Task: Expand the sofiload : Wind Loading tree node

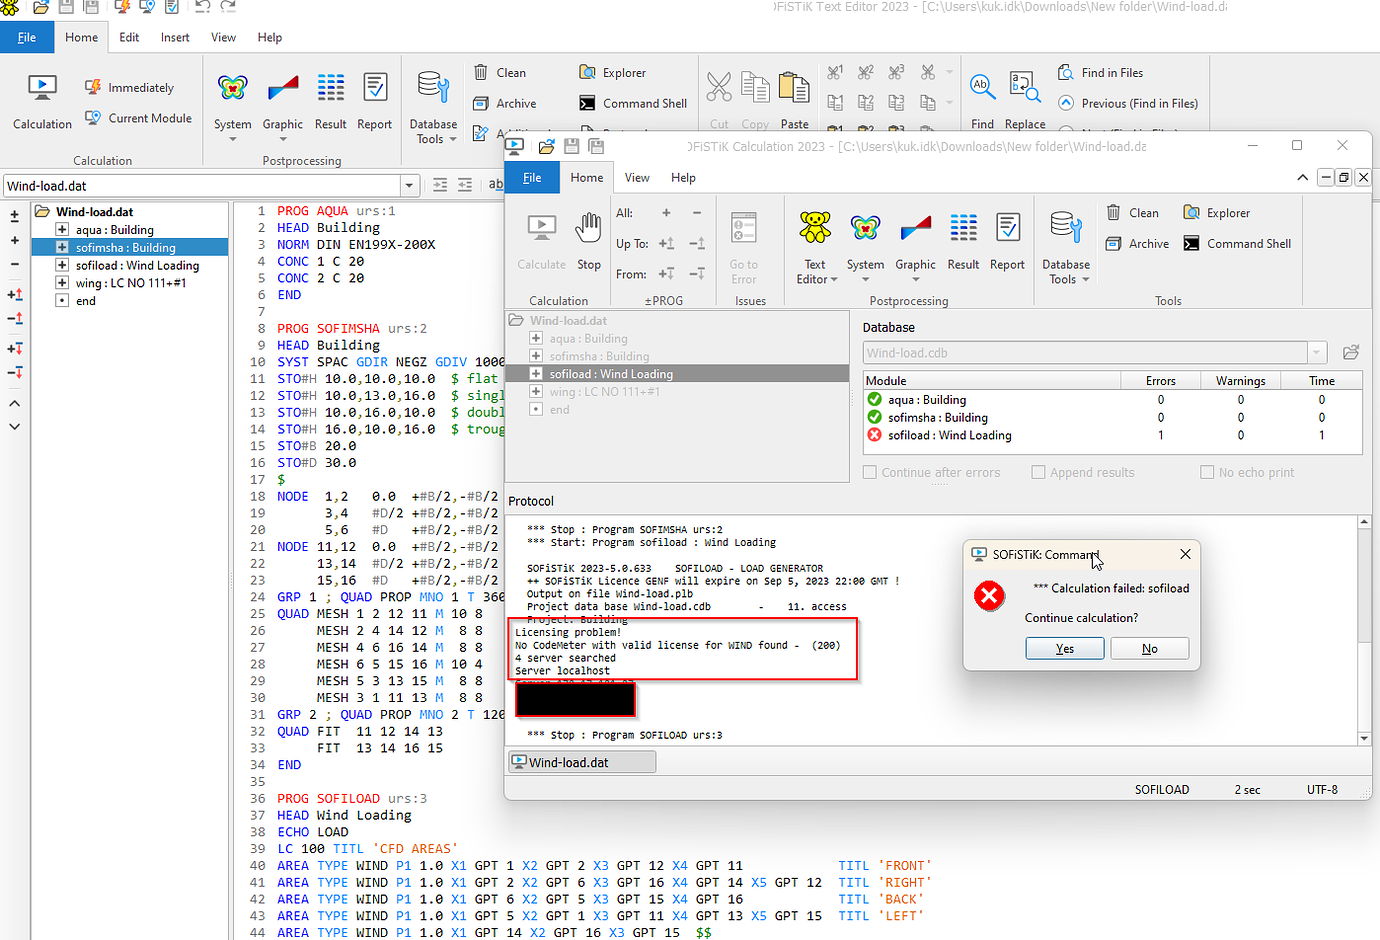Action: click(62, 266)
